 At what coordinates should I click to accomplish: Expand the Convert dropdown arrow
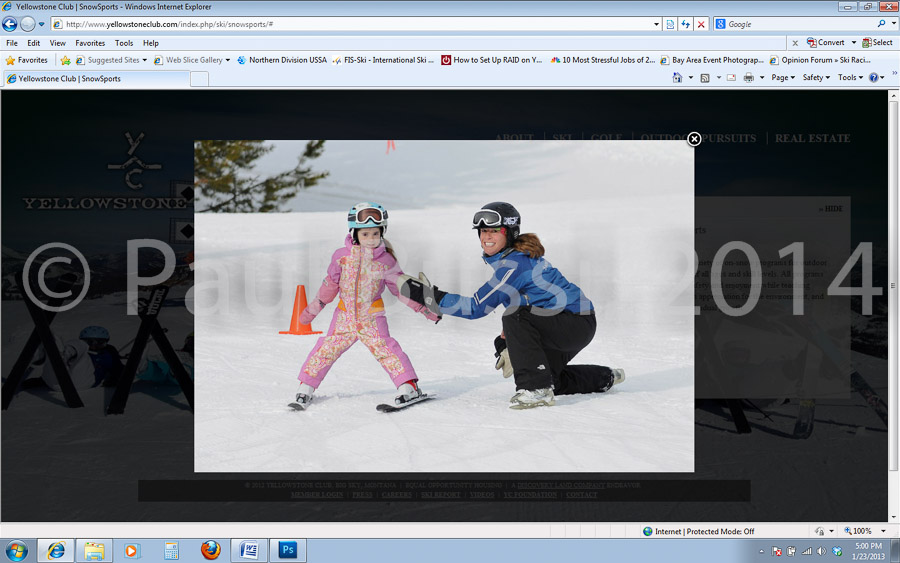coord(854,42)
